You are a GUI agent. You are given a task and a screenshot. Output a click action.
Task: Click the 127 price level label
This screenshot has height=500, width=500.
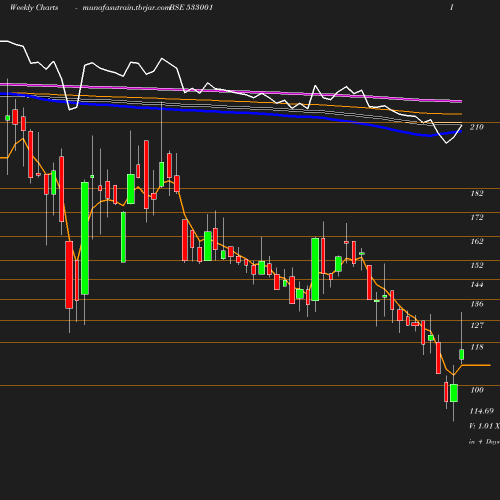[477, 325]
